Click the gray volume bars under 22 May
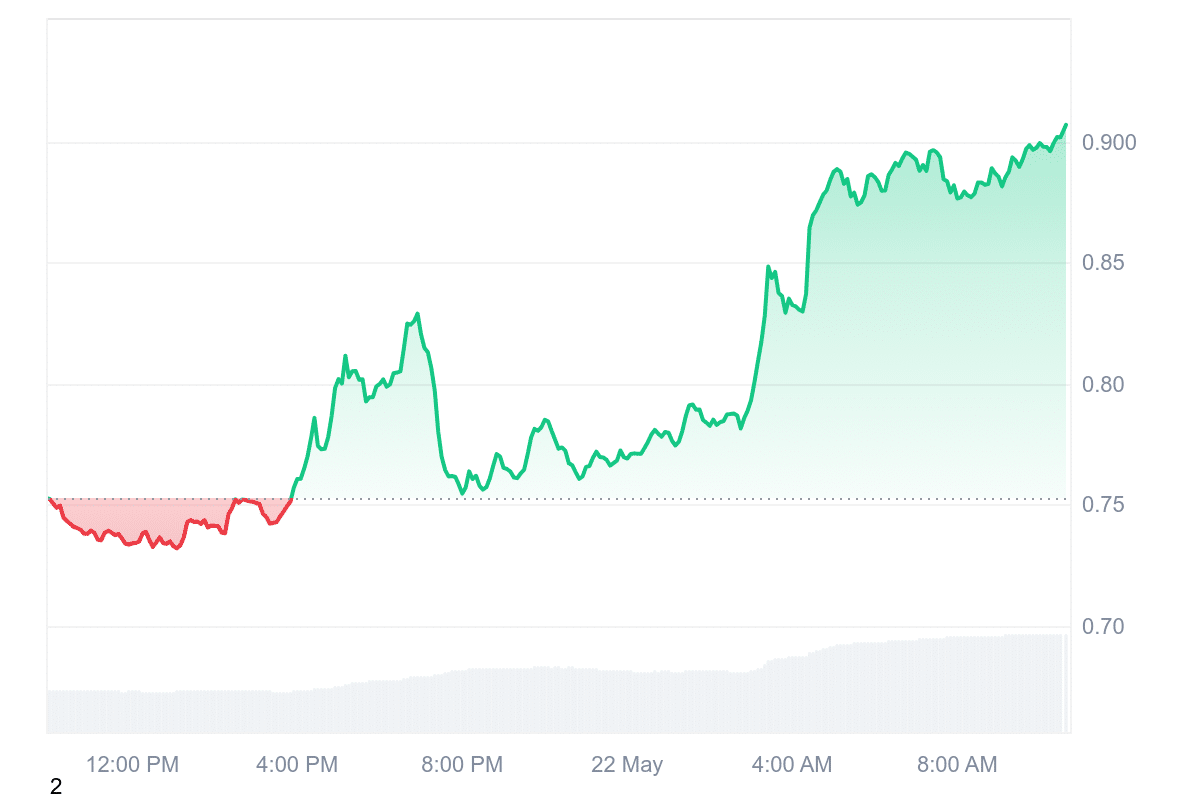The height and width of the screenshot is (800, 1200). pos(627,700)
